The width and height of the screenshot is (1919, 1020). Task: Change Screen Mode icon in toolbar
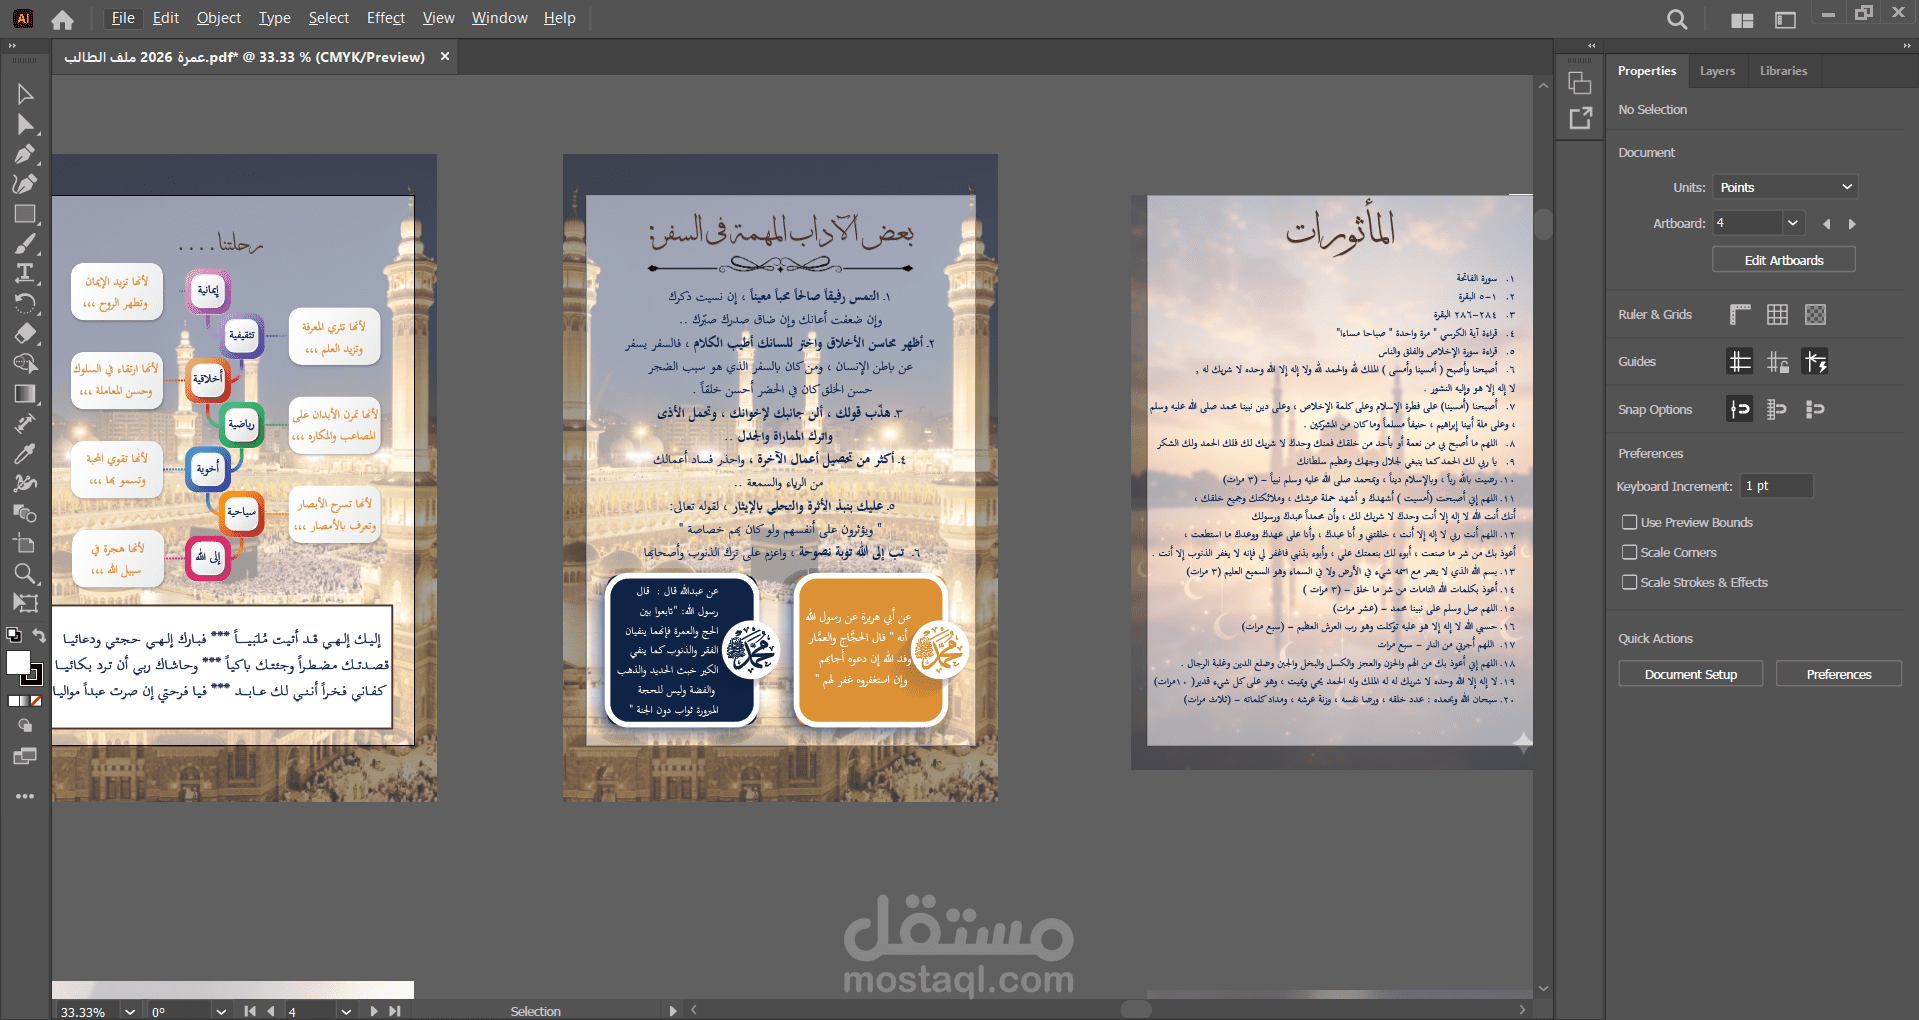pos(25,756)
